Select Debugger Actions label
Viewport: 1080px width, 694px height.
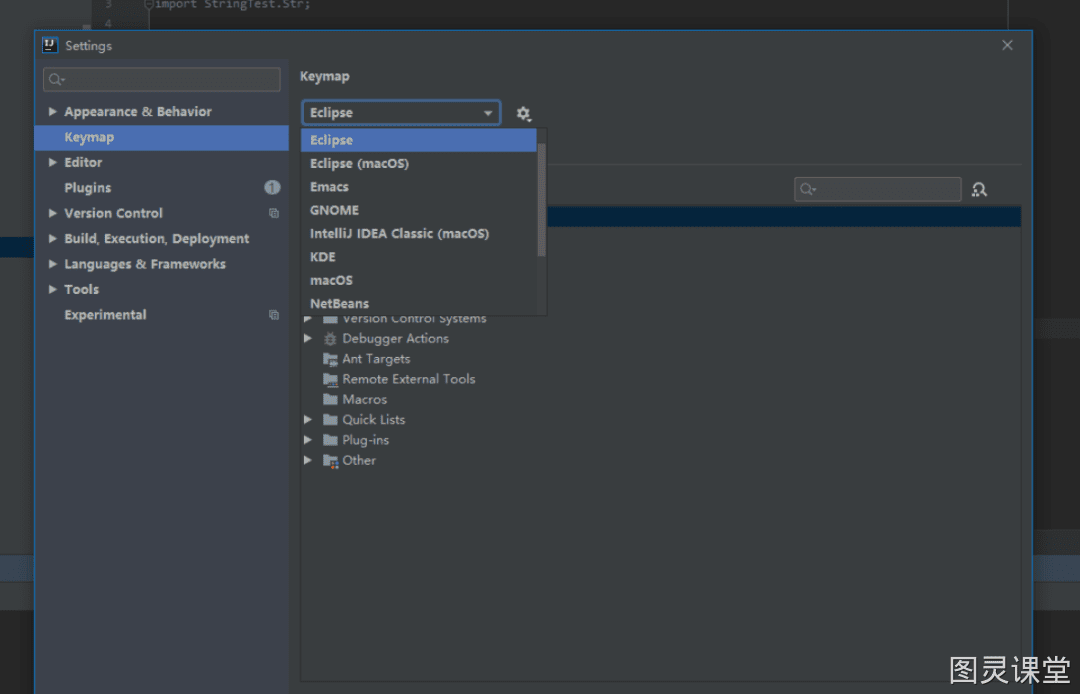point(395,339)
